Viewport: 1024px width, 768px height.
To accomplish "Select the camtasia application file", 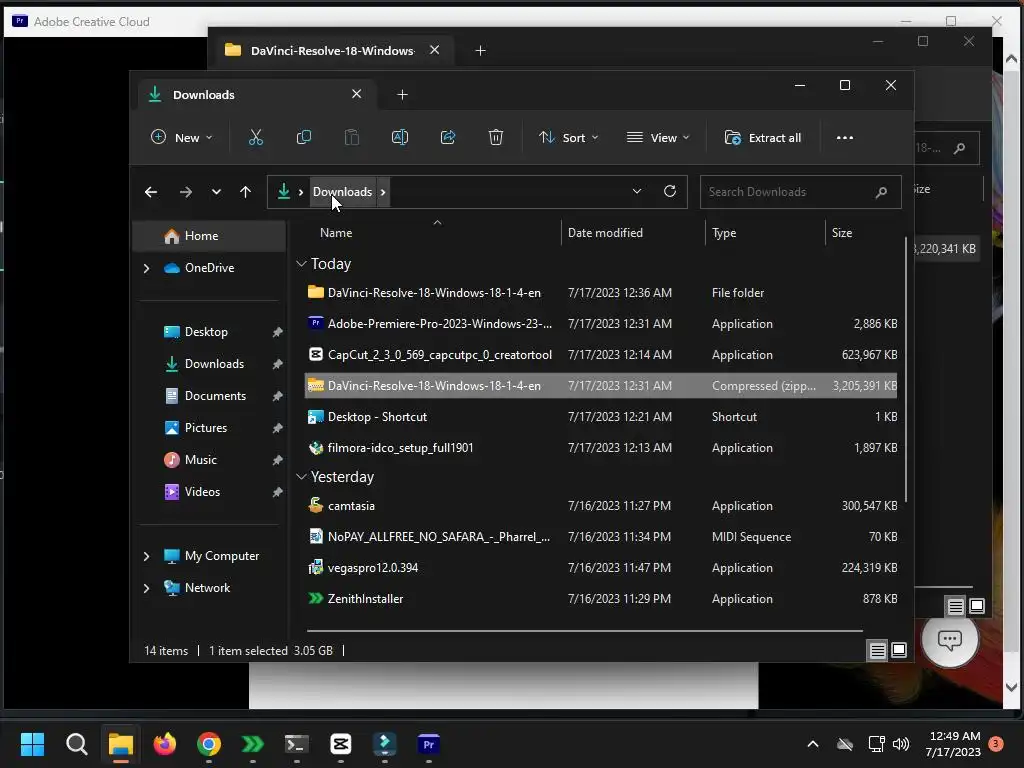I will pyautogui.click(x=601, y=506).
